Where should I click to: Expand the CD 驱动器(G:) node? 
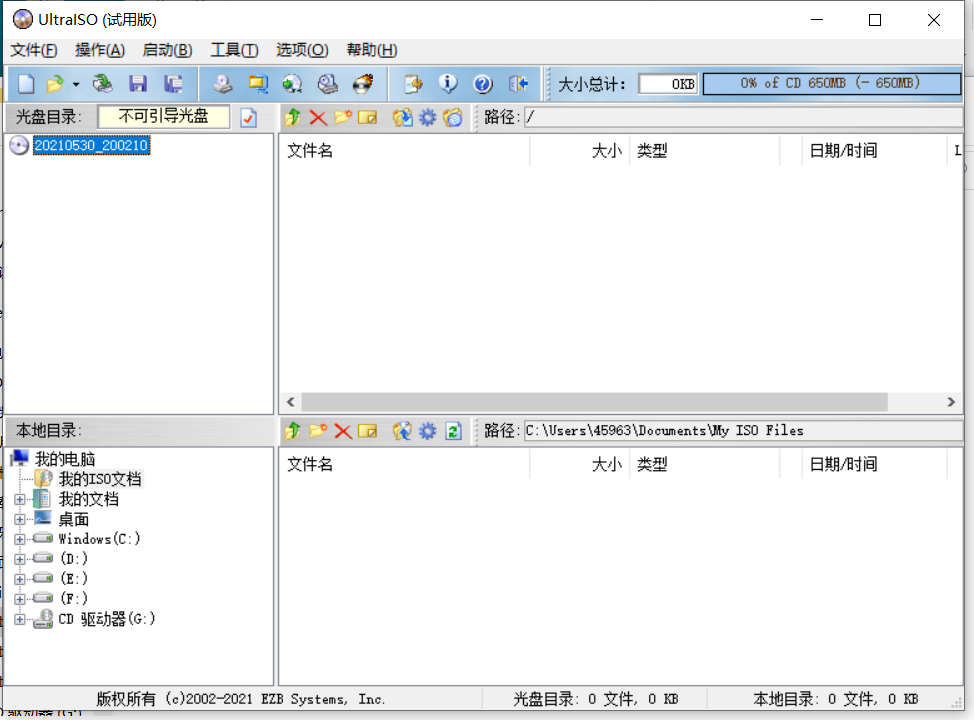point(20,619)
